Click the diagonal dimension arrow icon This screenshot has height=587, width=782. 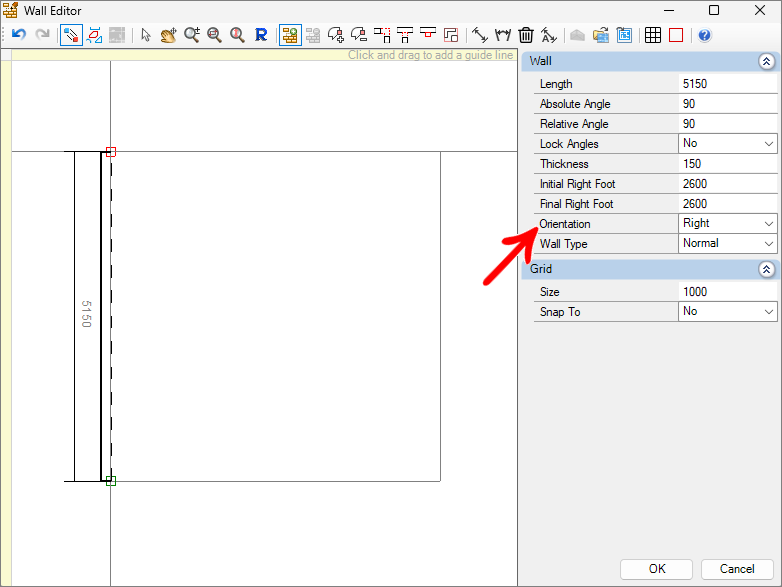[480, 35]
